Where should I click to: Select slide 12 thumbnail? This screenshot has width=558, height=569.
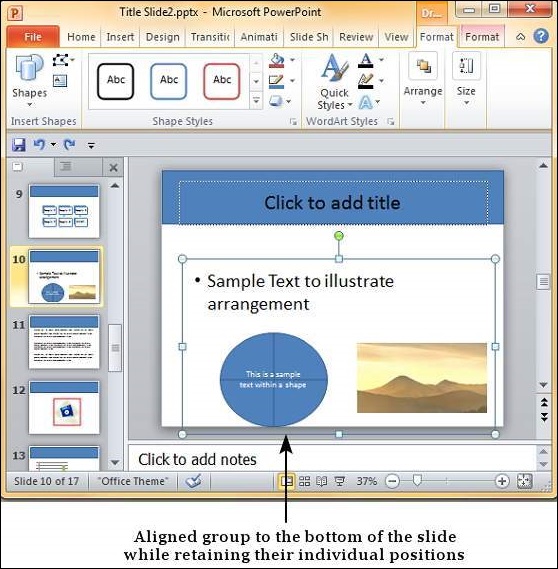click(x=64, y=407)
